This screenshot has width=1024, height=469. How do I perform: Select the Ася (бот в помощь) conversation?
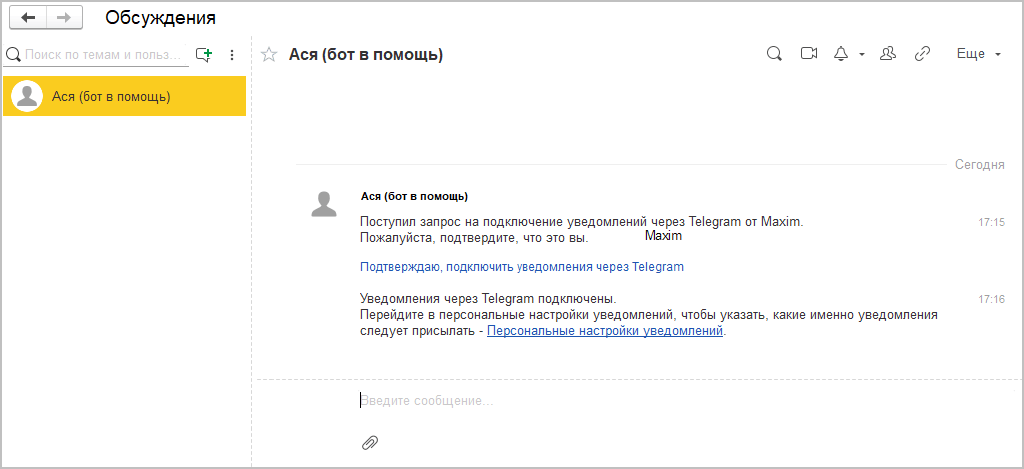coord(124,96)
